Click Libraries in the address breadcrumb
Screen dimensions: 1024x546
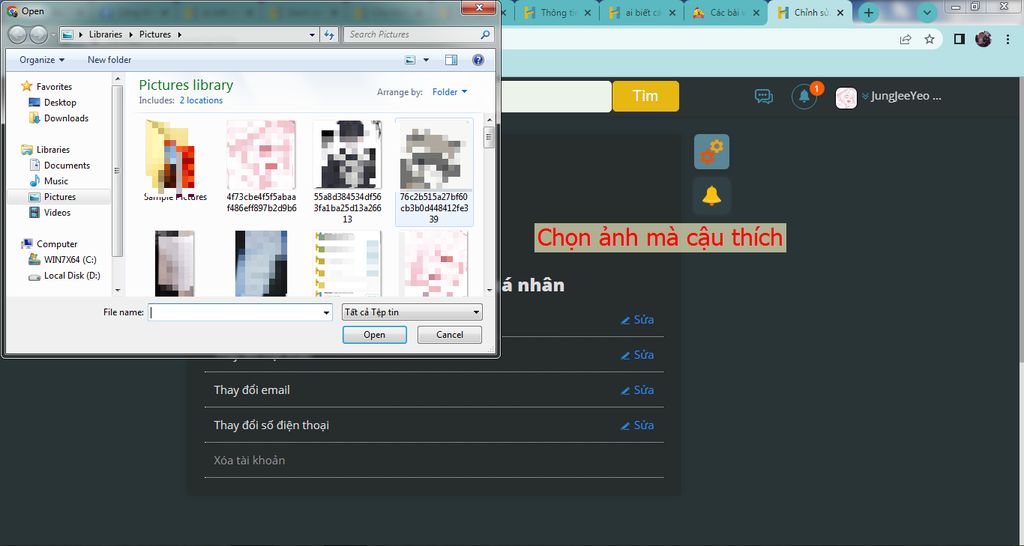[x=105, y=35]
